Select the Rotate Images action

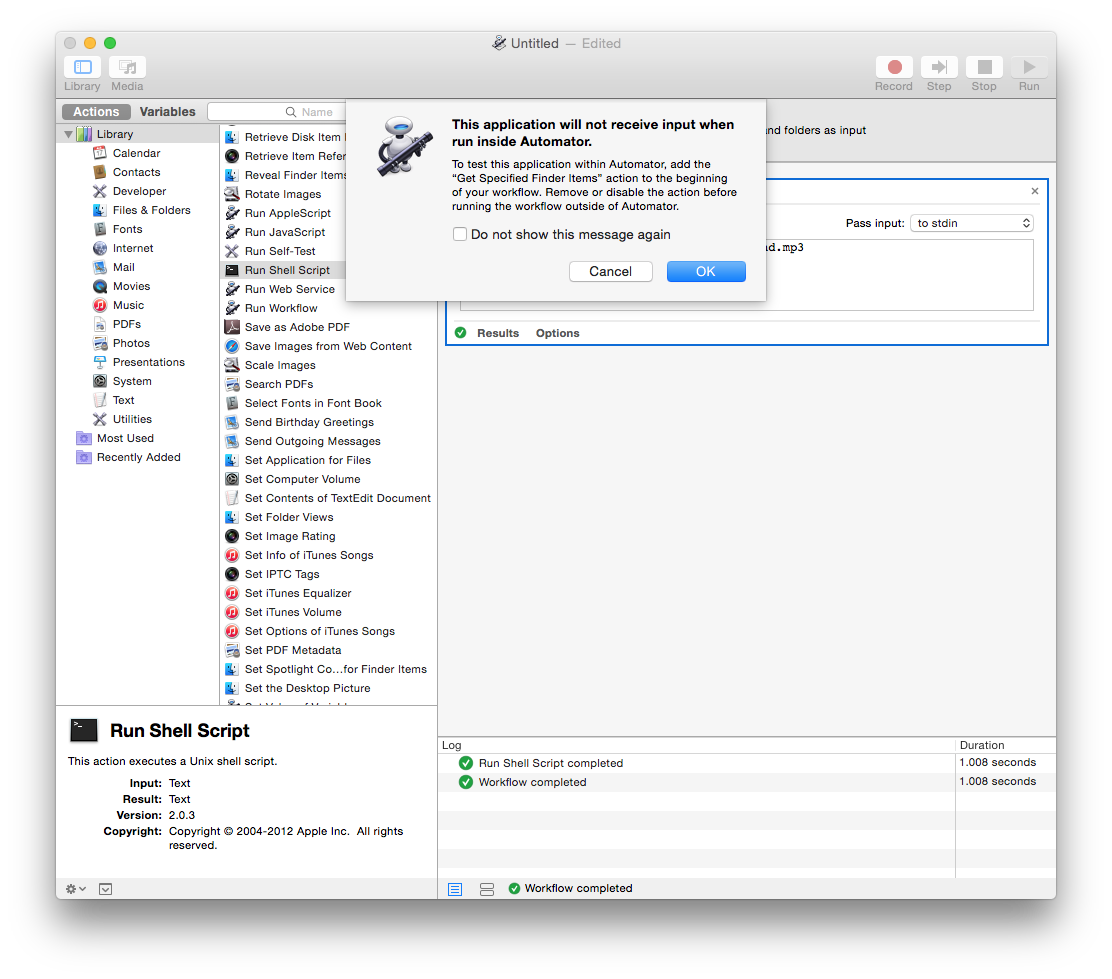(284, 194)
